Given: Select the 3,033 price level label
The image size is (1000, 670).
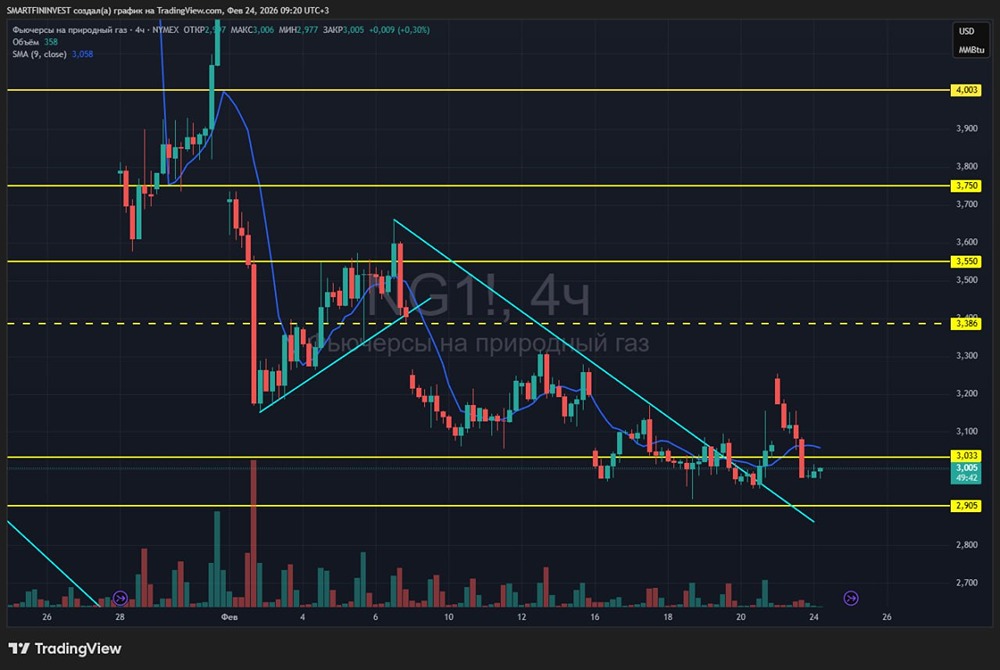Looking at the screenshot, I should click(966, 456).
